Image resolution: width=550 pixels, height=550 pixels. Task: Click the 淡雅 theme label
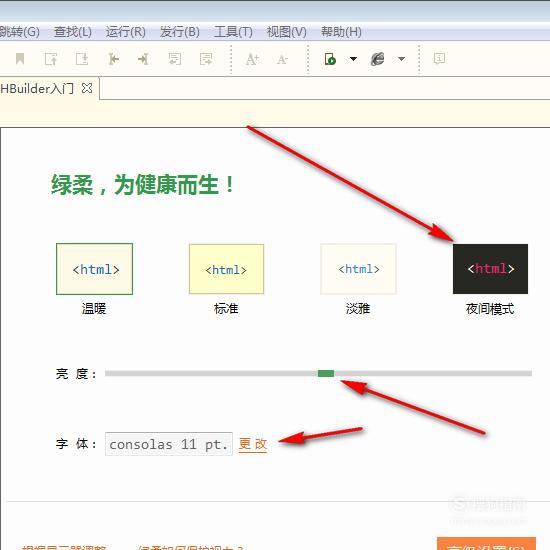[358, 309]
